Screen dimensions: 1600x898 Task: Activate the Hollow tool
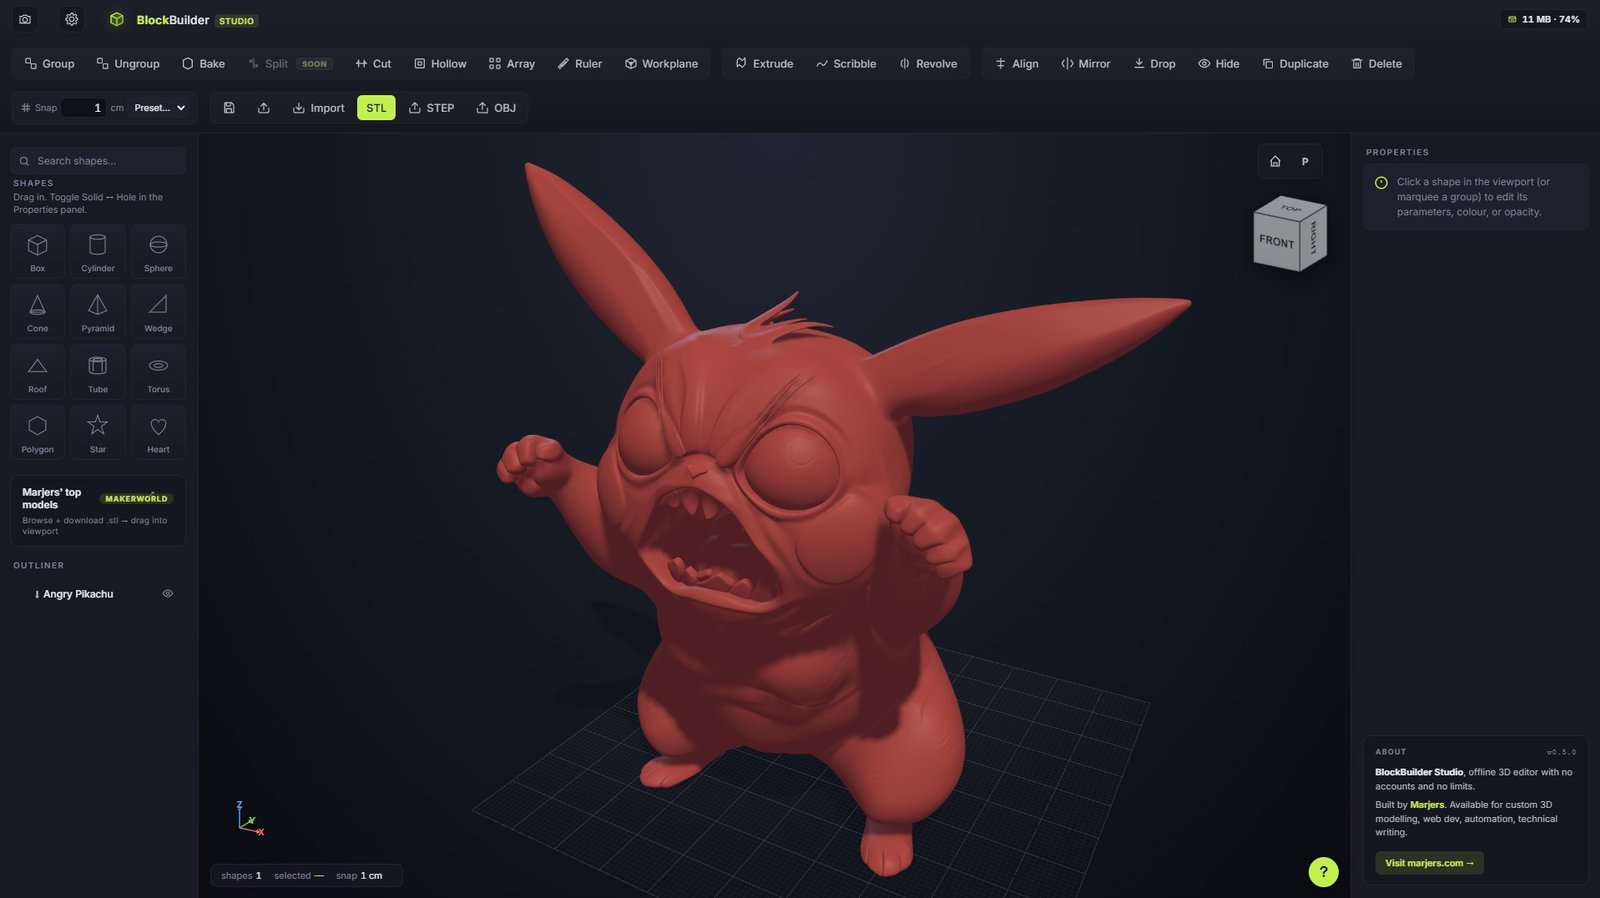coord(440,63)
